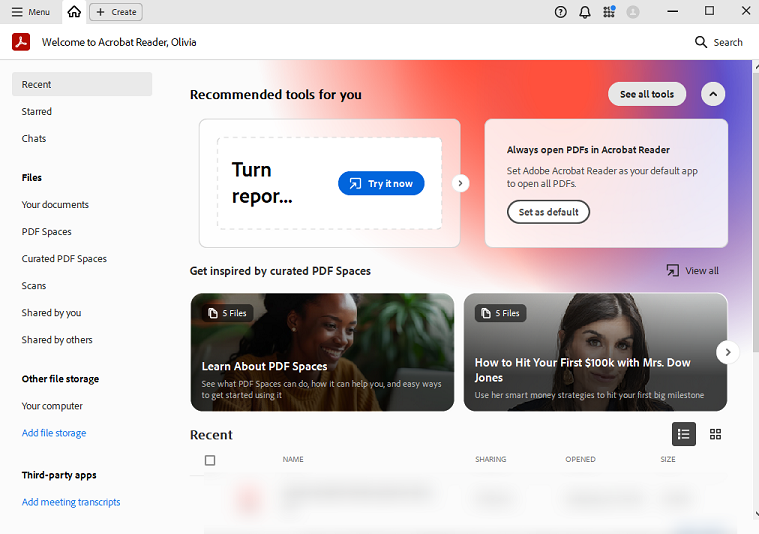Open PDF Spaces in the sidebar
759x534 pixels.
coord(46,232)
